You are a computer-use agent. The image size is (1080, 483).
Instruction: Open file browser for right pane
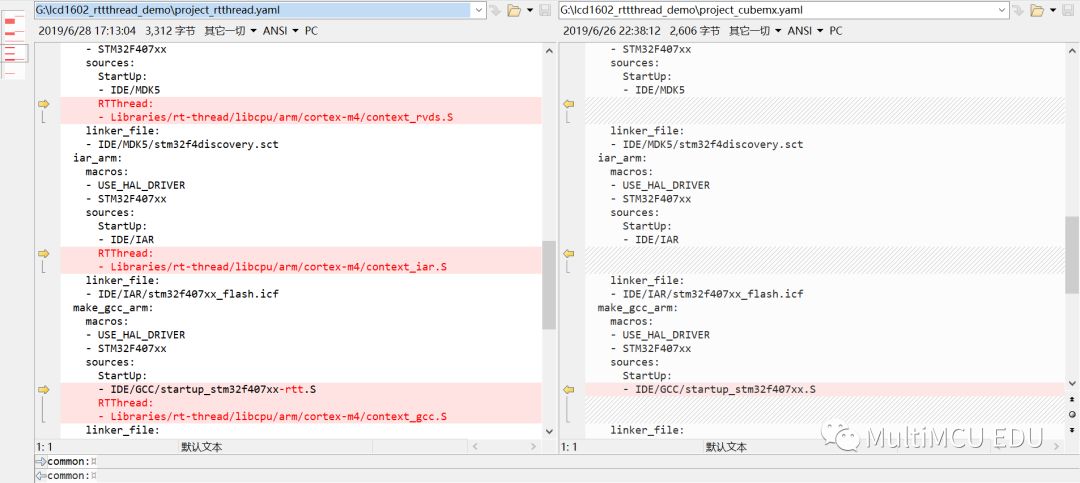pos(1037,10)
